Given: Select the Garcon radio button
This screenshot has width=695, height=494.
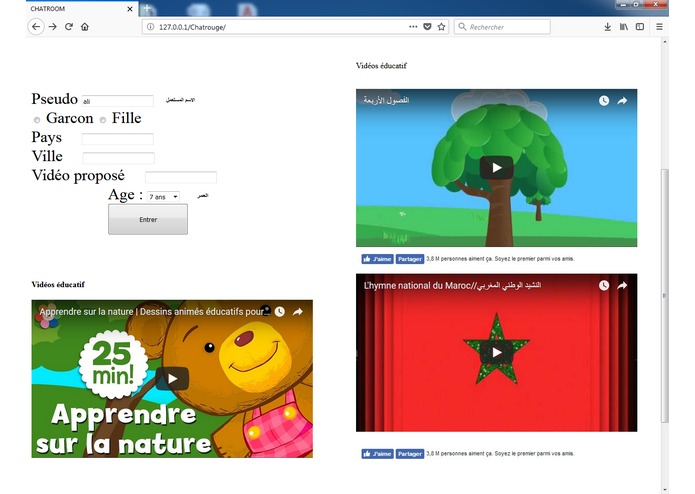Looking at the screenshot, I should coord(37,120).
